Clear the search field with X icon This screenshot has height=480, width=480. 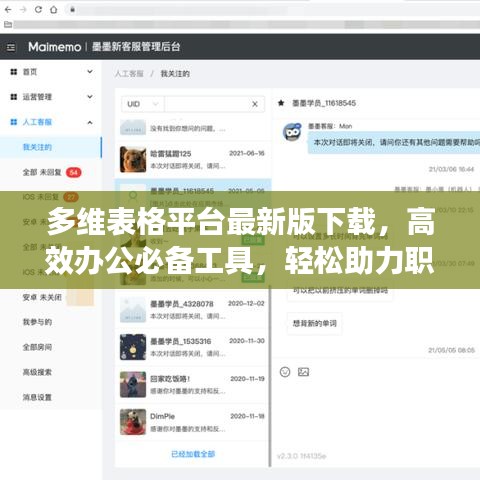pyautogui.click(x=255, y=104)
